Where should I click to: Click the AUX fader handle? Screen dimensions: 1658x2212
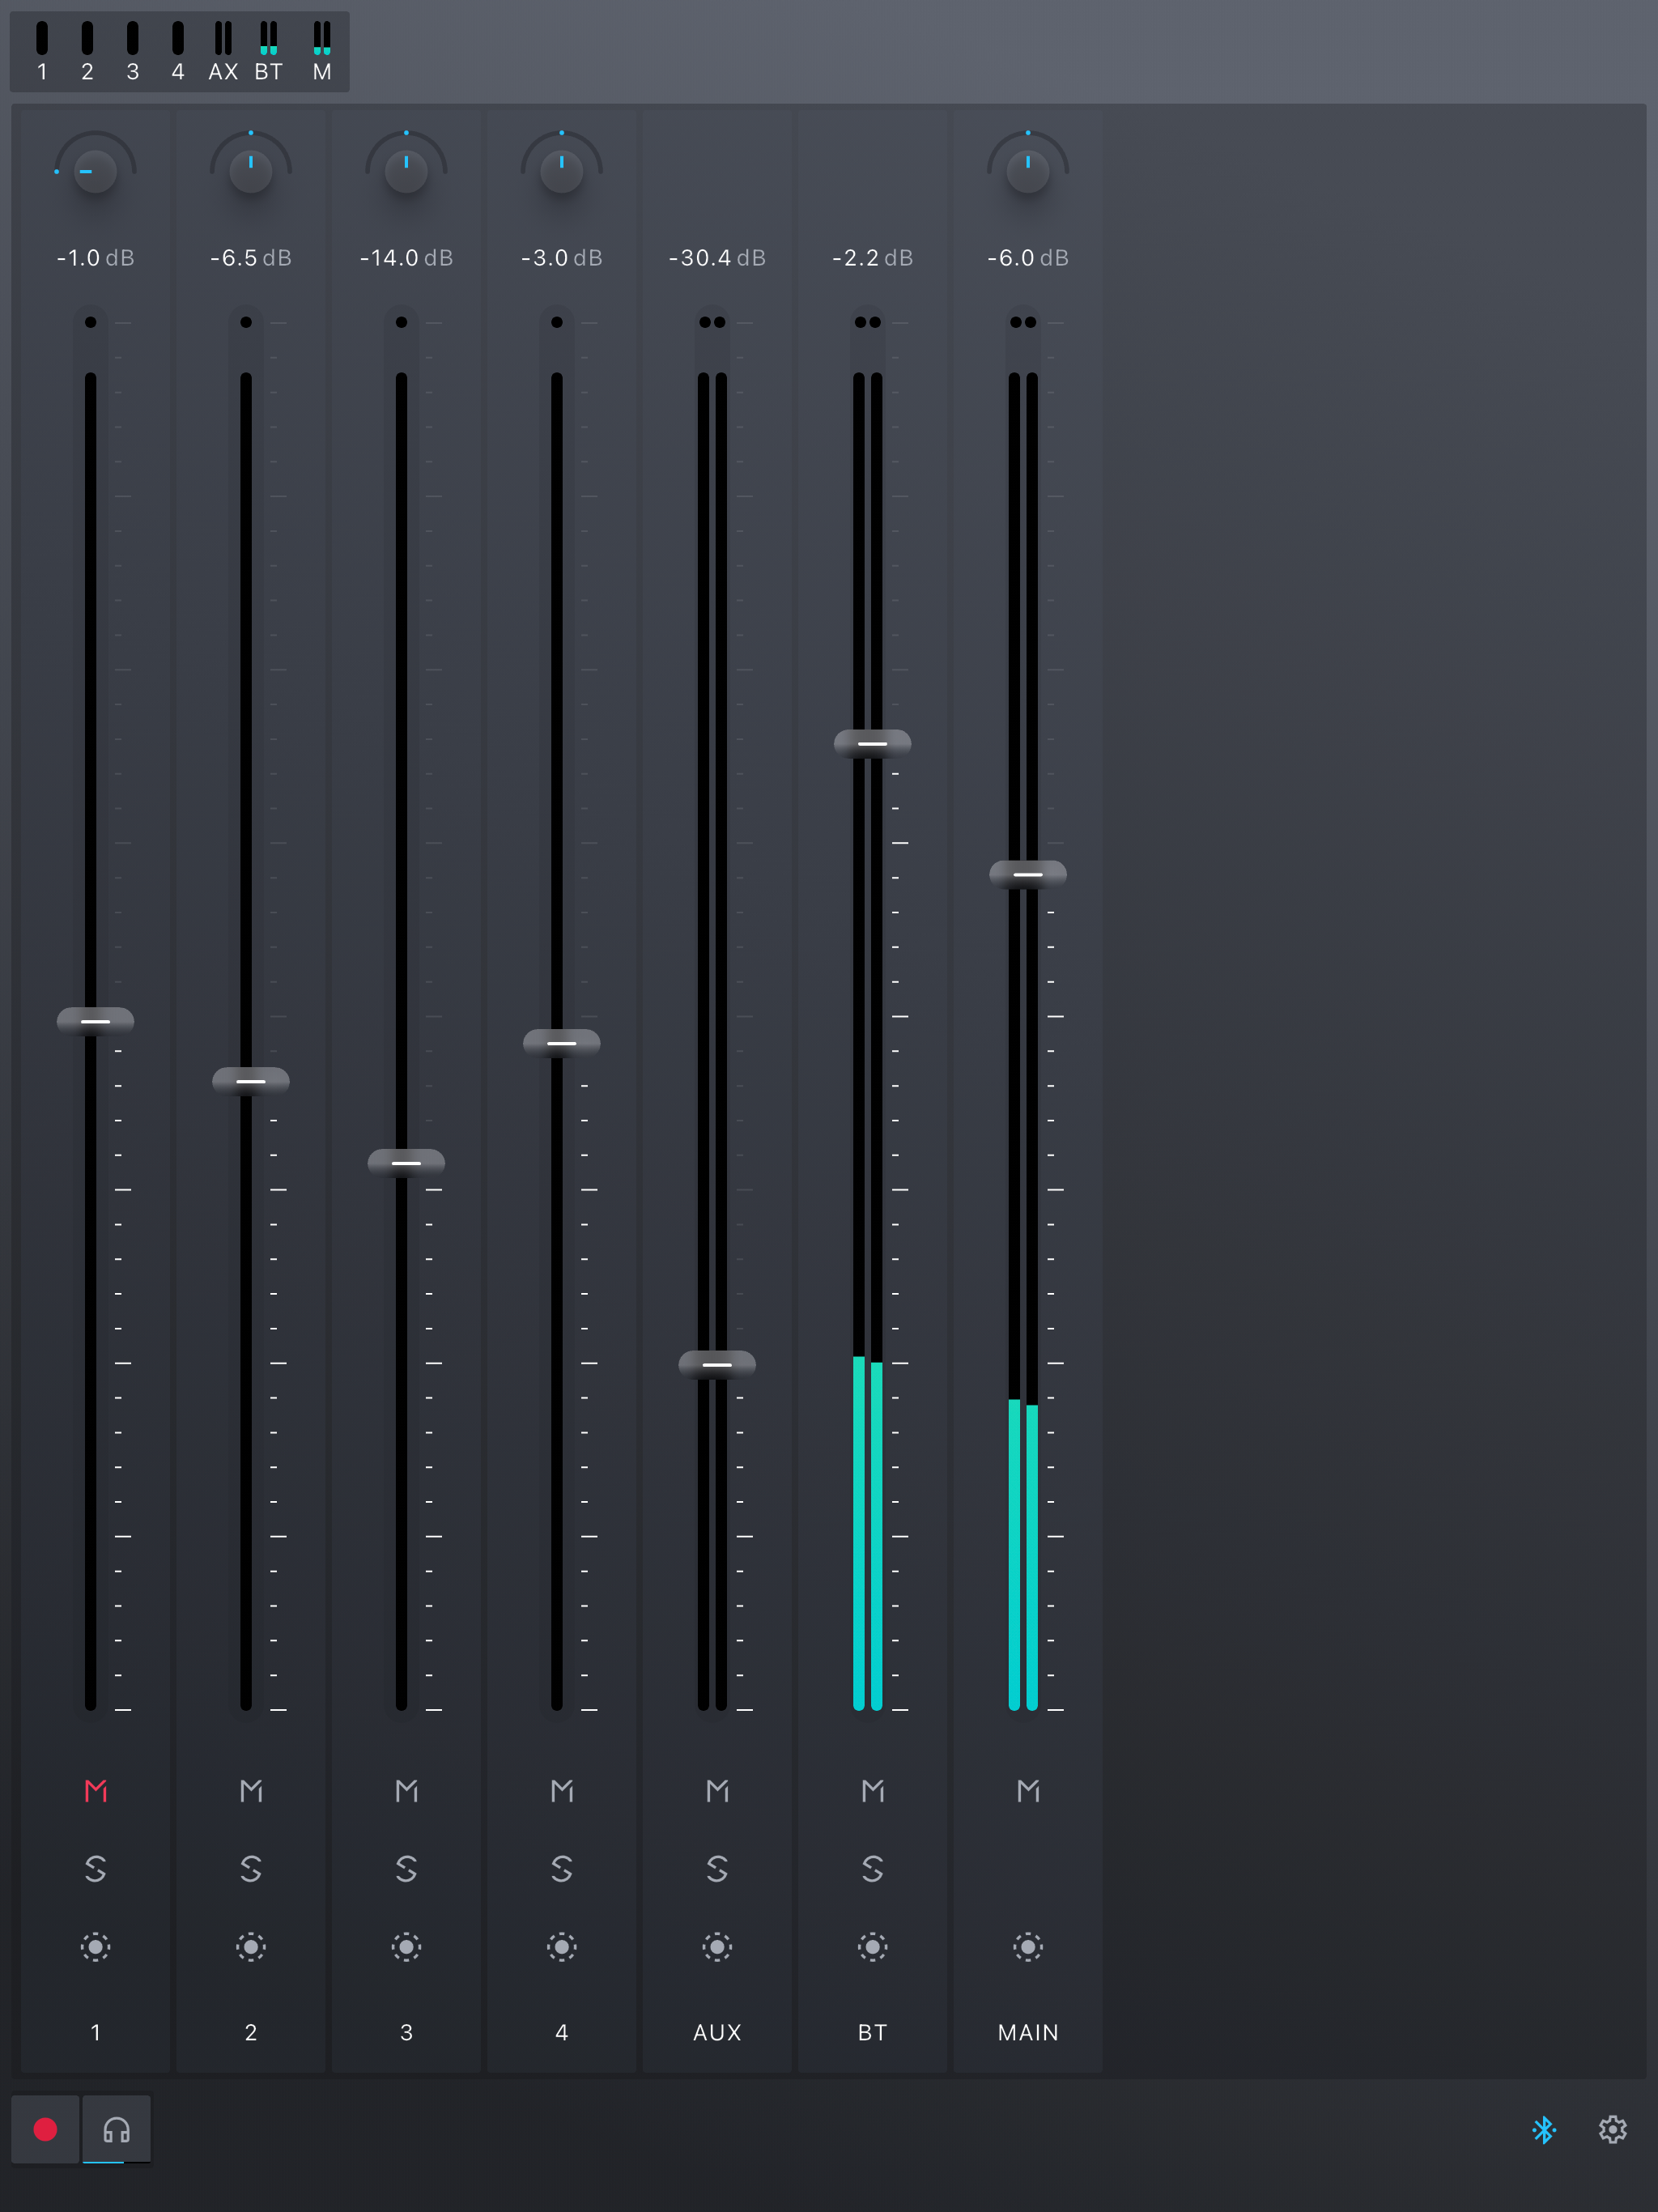pyautogui.click(x=717, y=1364)
